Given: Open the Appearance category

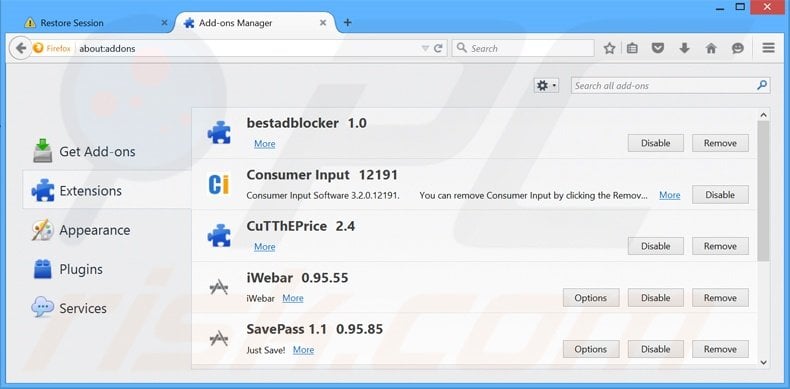Looking at the screenshot, I should 107,230.
